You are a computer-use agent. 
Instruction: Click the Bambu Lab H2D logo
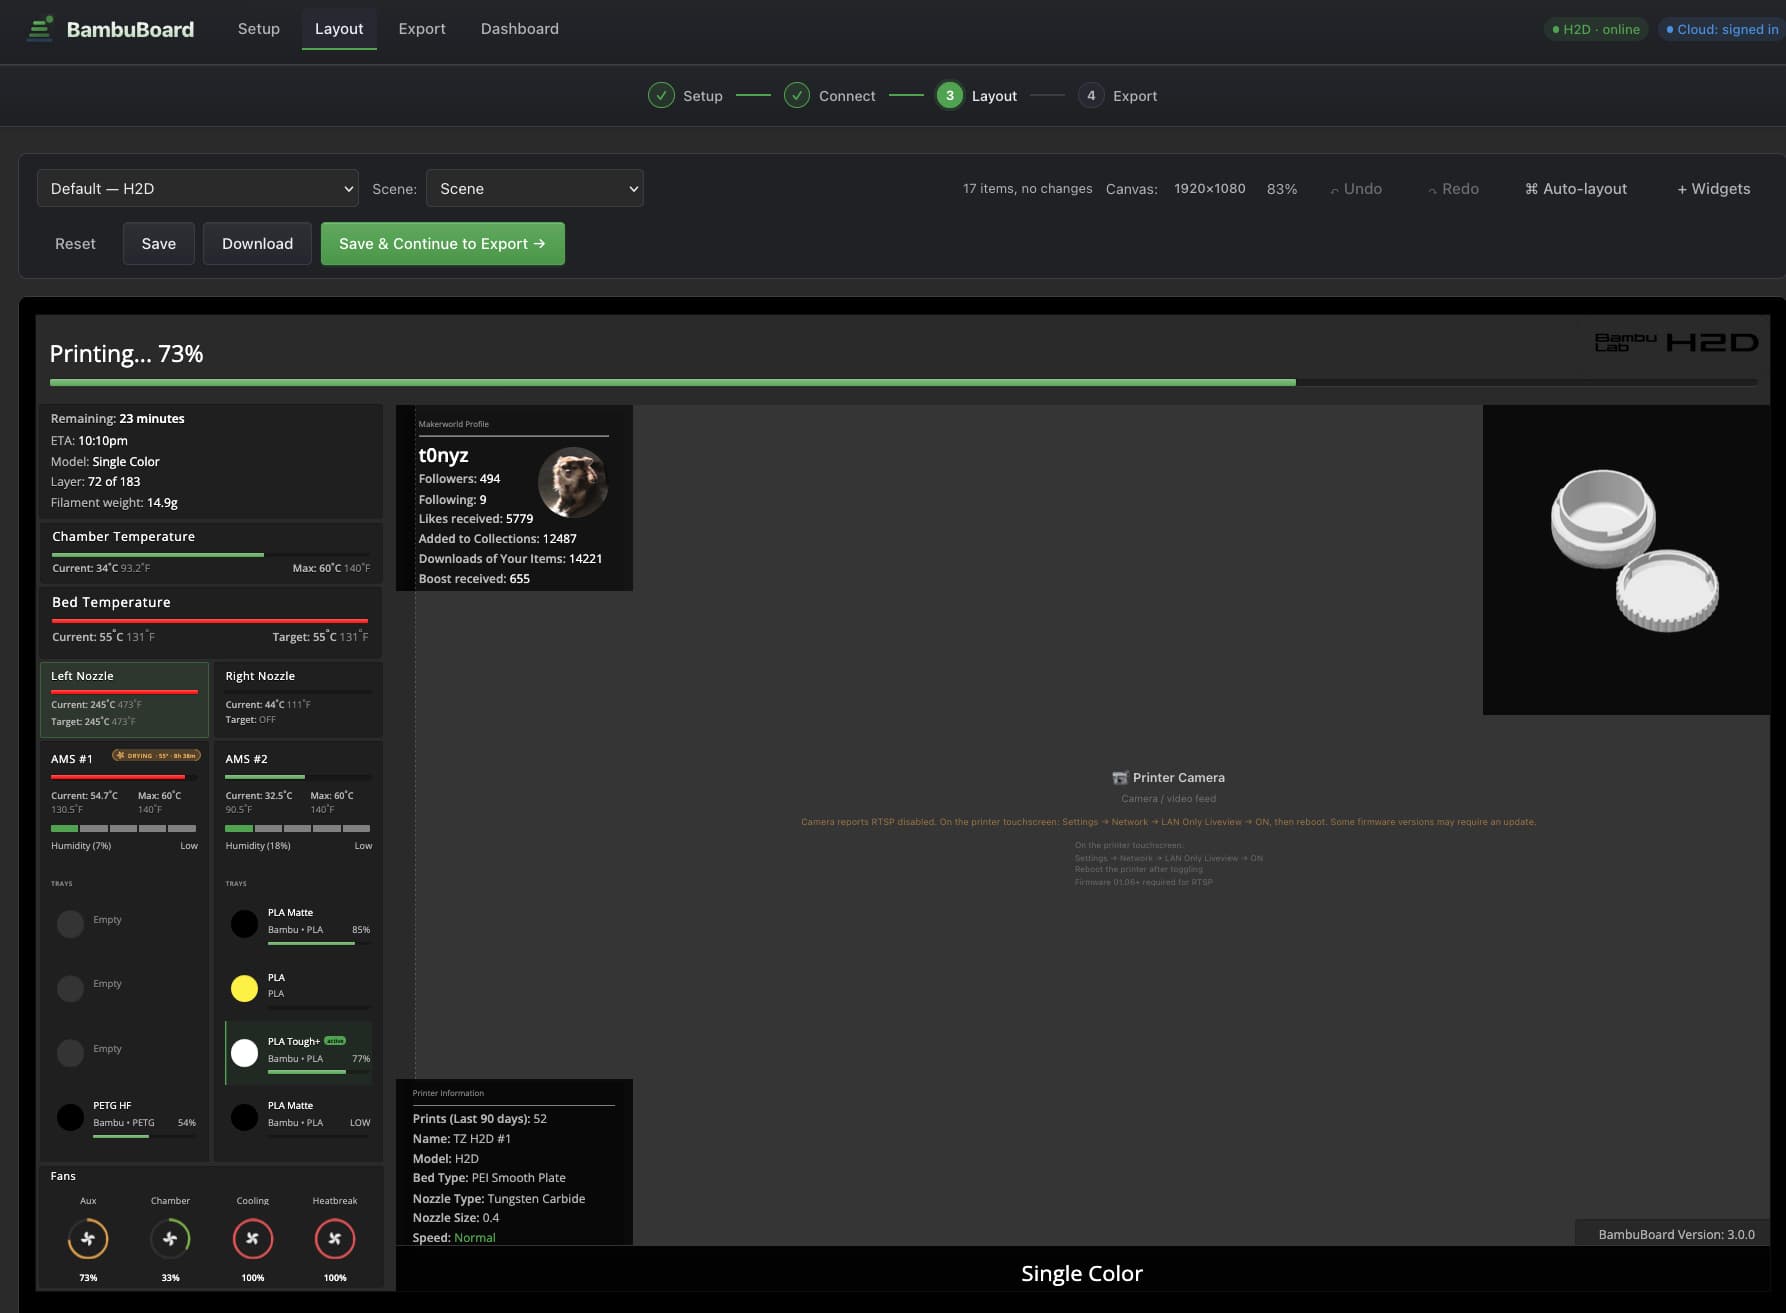(1676, 343)
